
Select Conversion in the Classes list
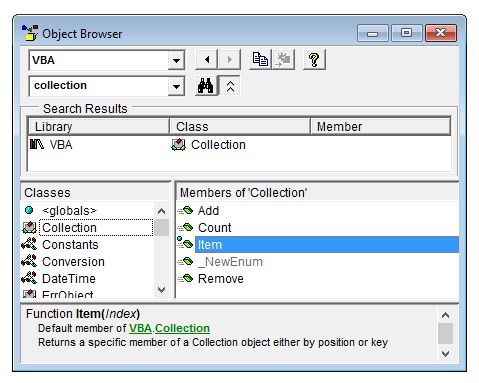pos(73,262)
